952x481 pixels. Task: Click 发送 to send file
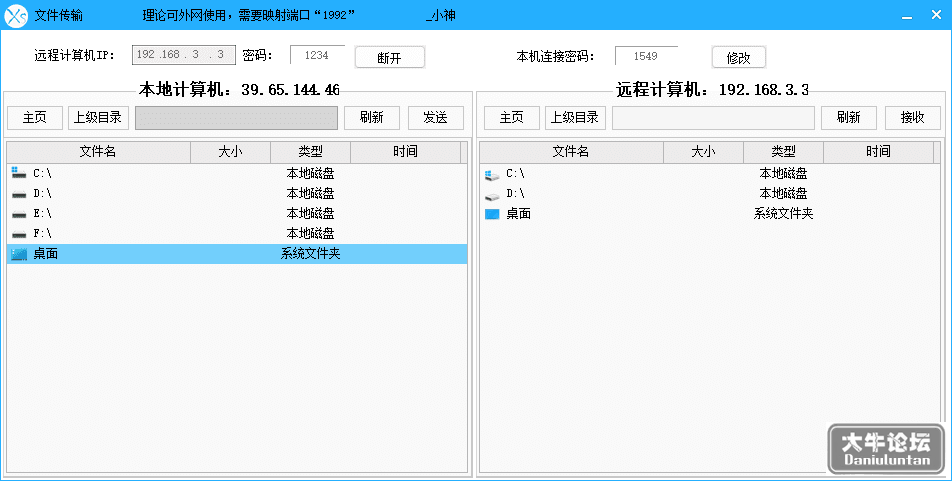(435, 118)
